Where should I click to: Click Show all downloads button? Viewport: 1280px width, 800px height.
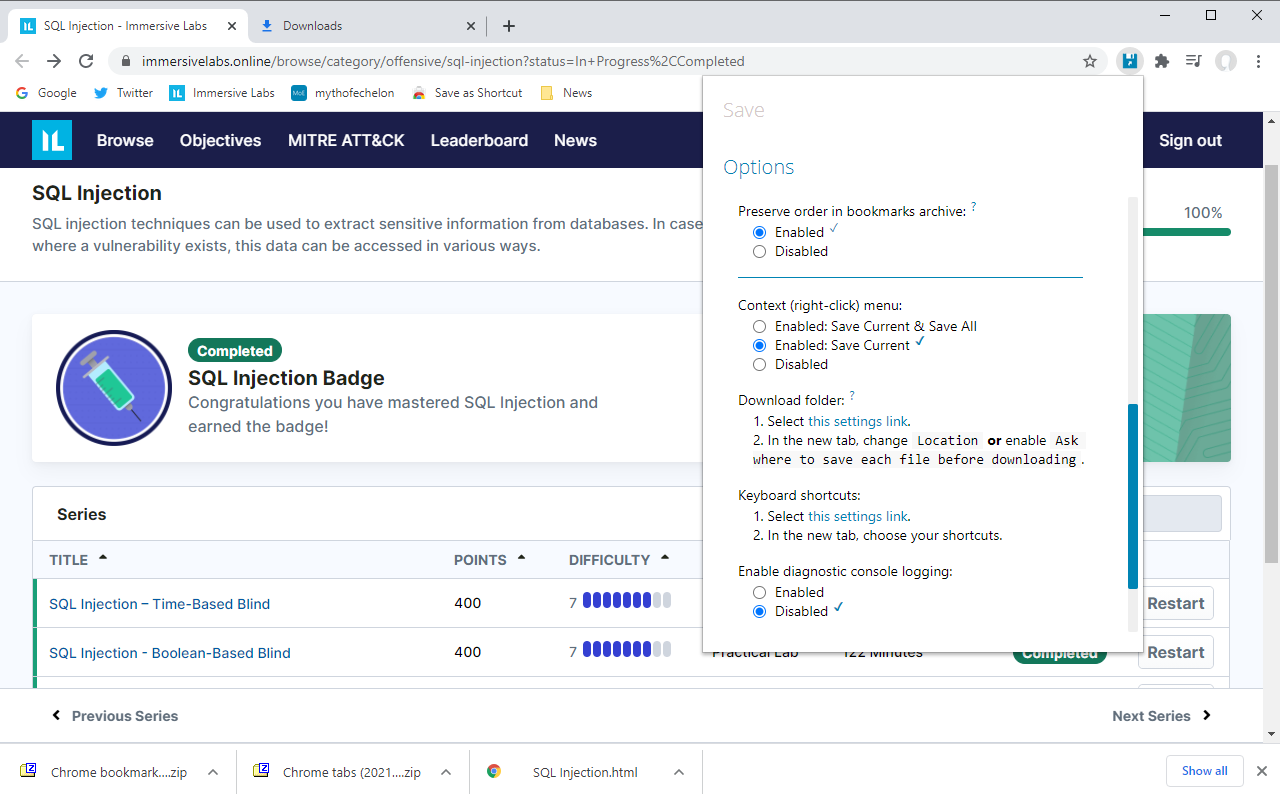point(1204,771)
